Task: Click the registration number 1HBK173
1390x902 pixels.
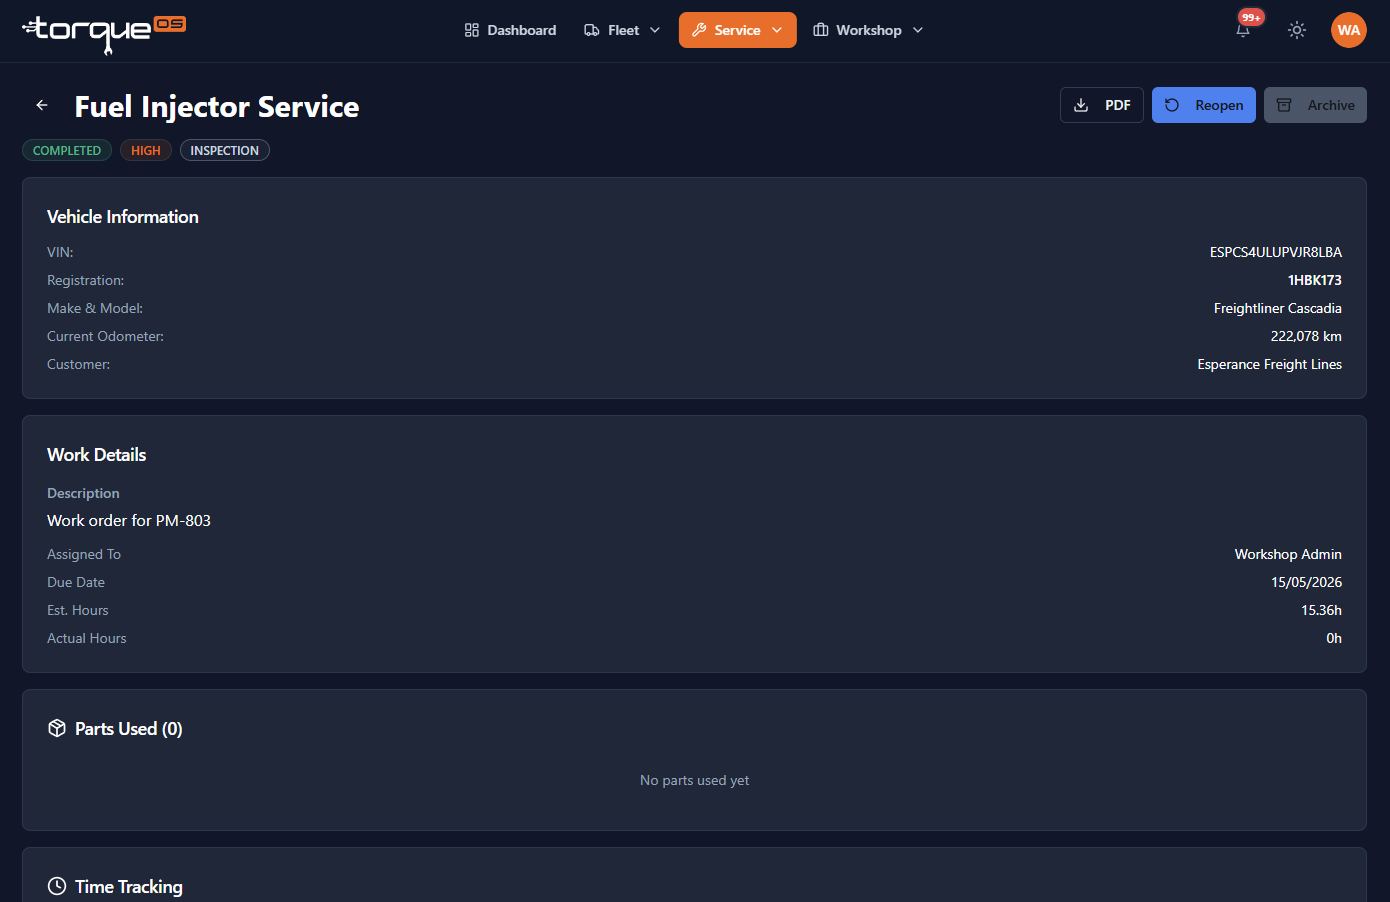Action: click(x=1314, y=280)
